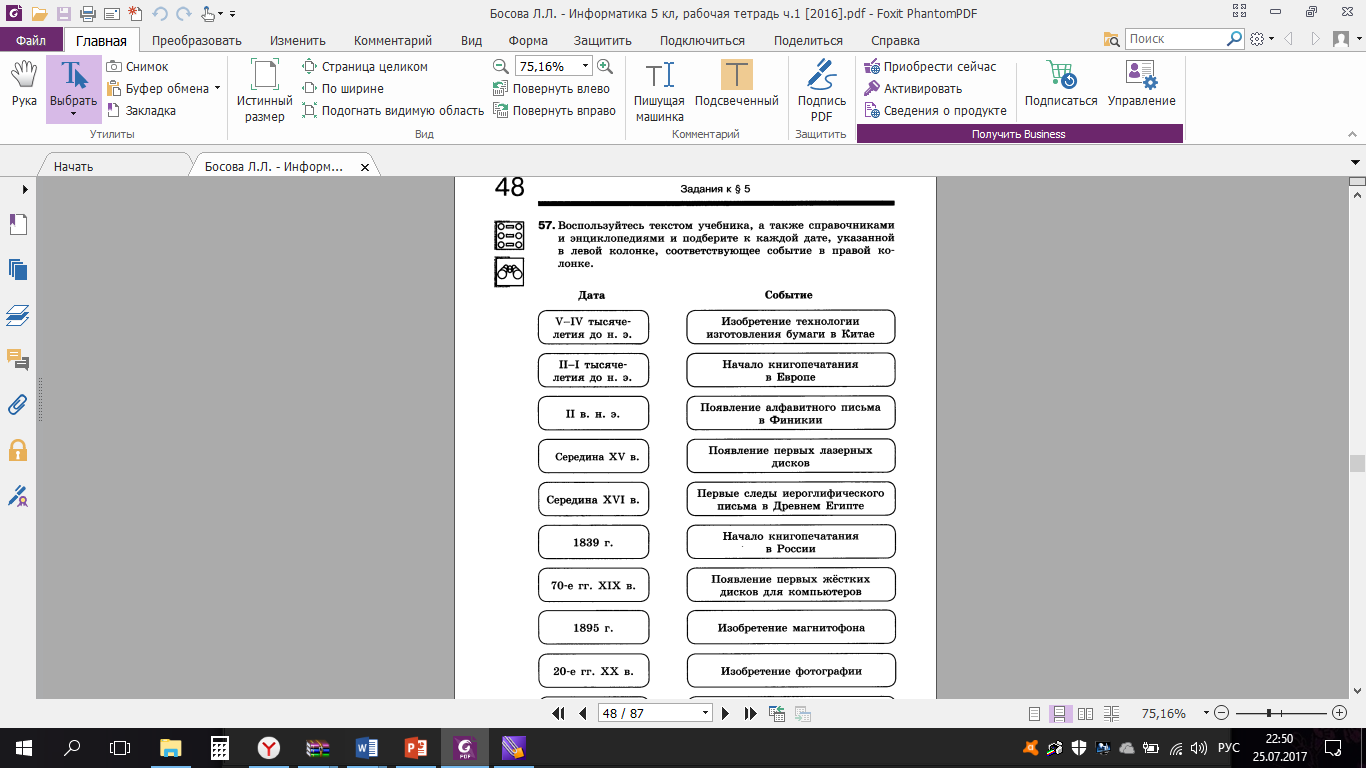Viewport: 1366px width, 768px height.
Task: Click minus button beside zoom slider
Action: pos(1221,713)
